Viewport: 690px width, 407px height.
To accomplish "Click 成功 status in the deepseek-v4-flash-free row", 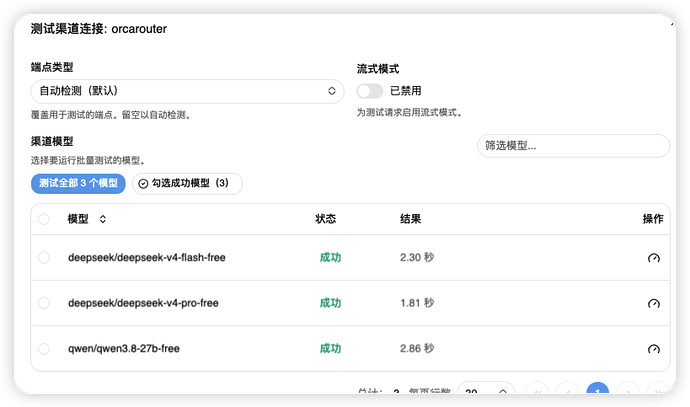I will tap(330, 257).
